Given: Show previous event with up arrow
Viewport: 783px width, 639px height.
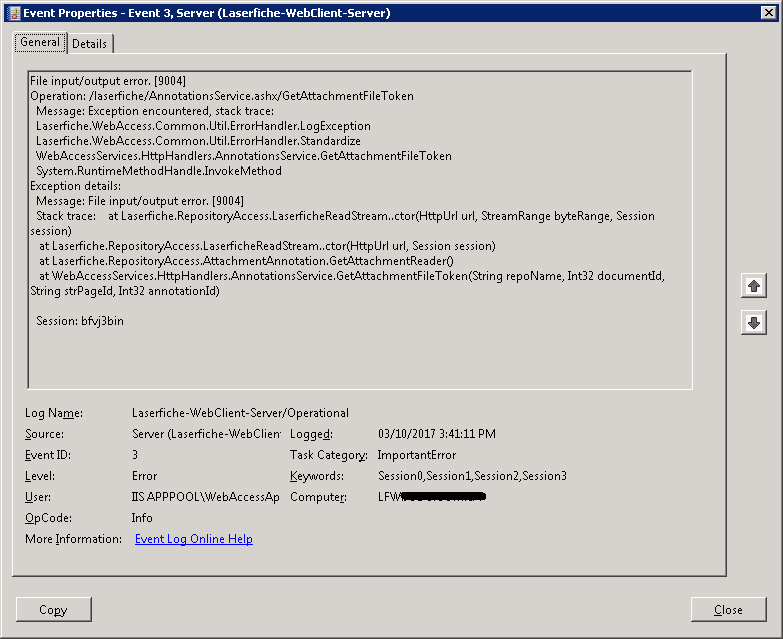Looking at the screenshot, I should pyautogui.click(x=754, y=286).
